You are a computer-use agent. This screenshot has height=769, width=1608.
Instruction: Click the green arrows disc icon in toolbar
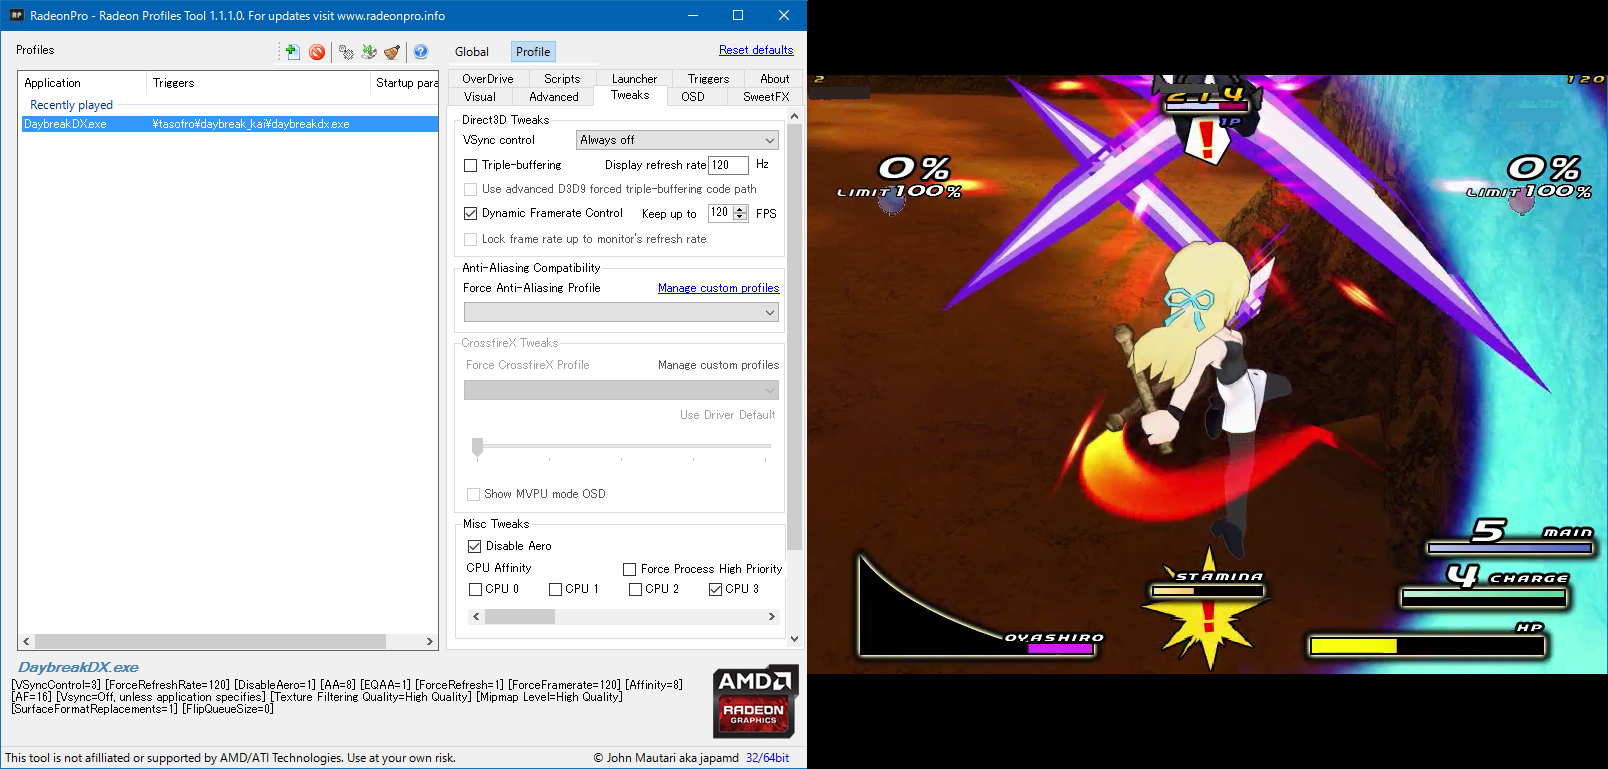369,52
